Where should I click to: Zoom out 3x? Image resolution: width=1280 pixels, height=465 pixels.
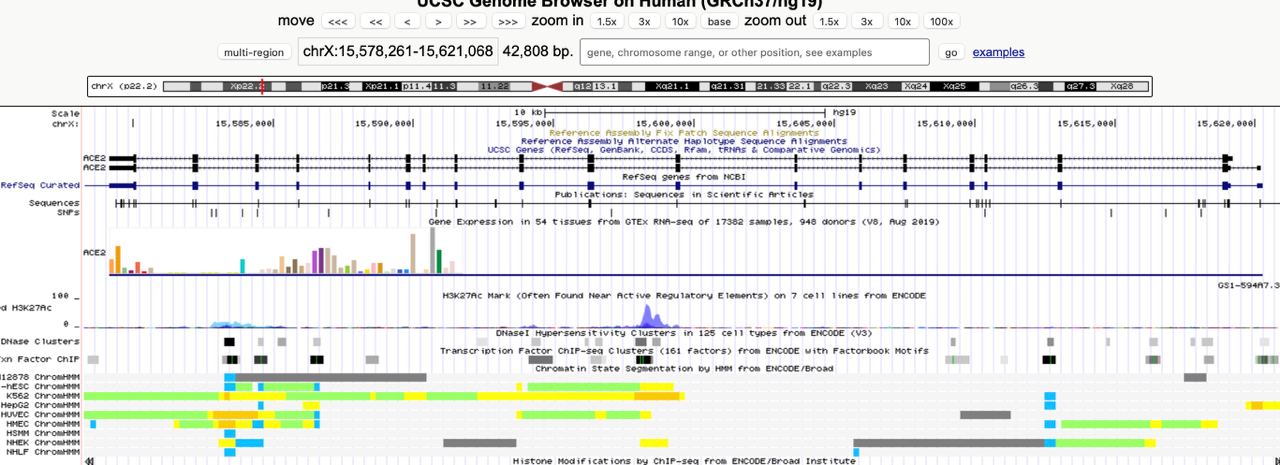867,21
